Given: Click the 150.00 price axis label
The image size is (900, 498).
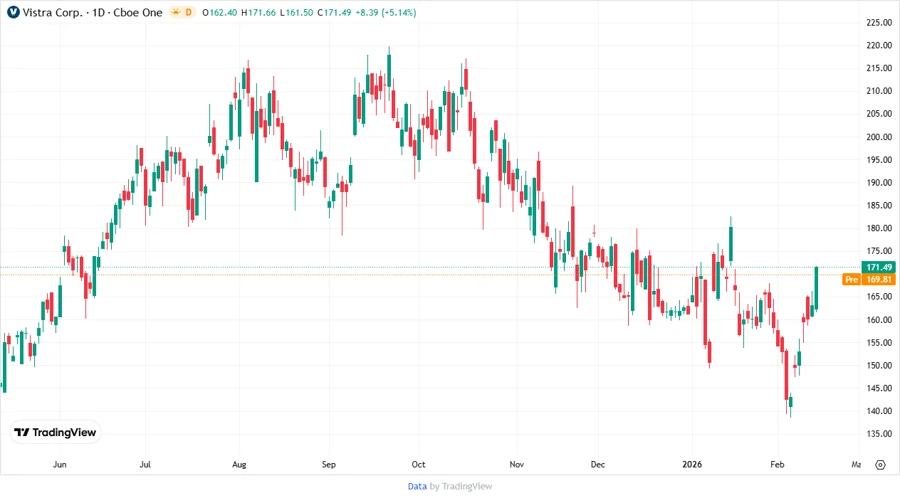Looking at the screenshot, I should click(879, 365).
